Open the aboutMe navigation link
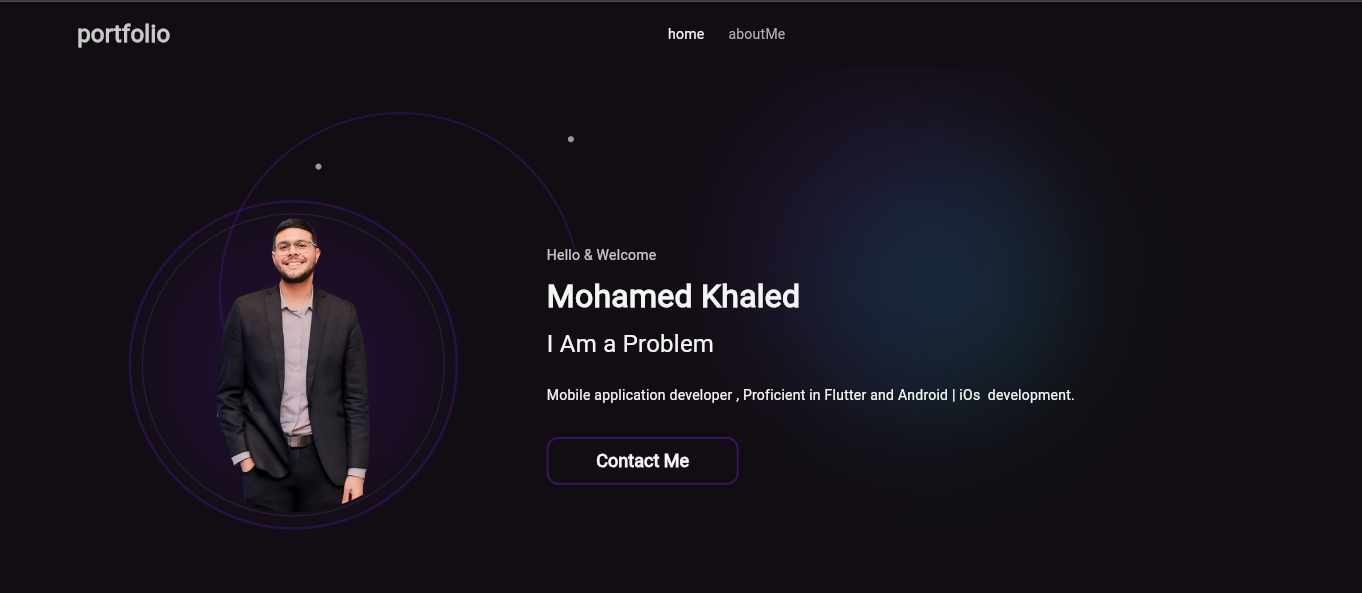 click(x=756, y=33)
